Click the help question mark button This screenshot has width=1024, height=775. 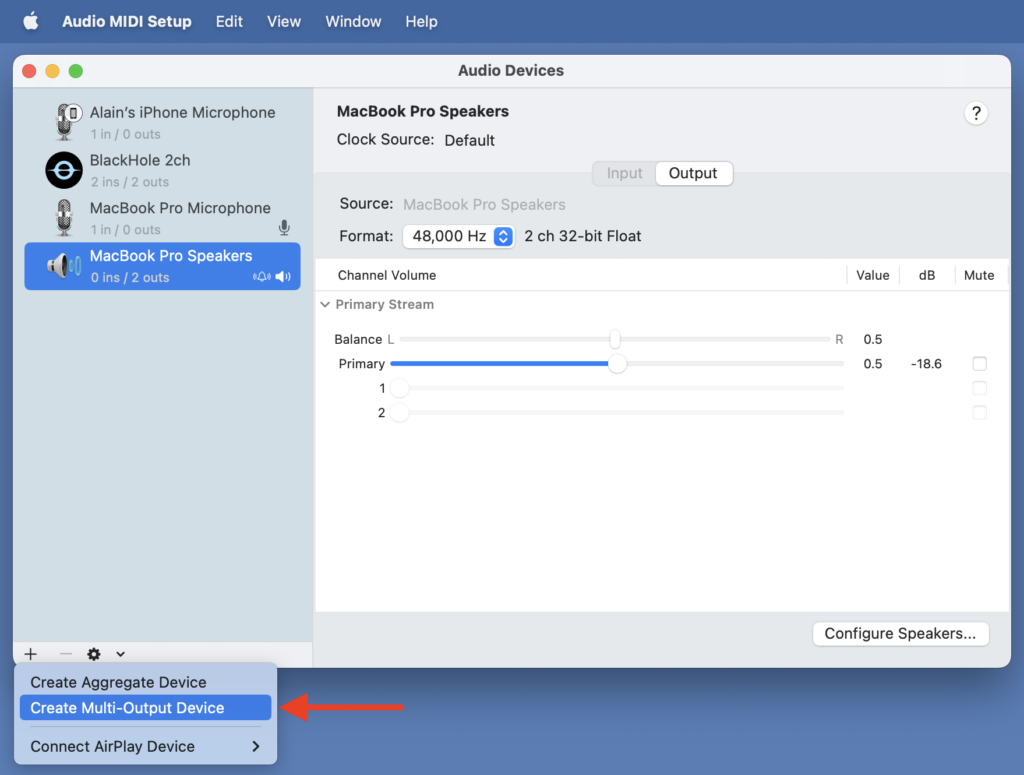click(976, 114)
